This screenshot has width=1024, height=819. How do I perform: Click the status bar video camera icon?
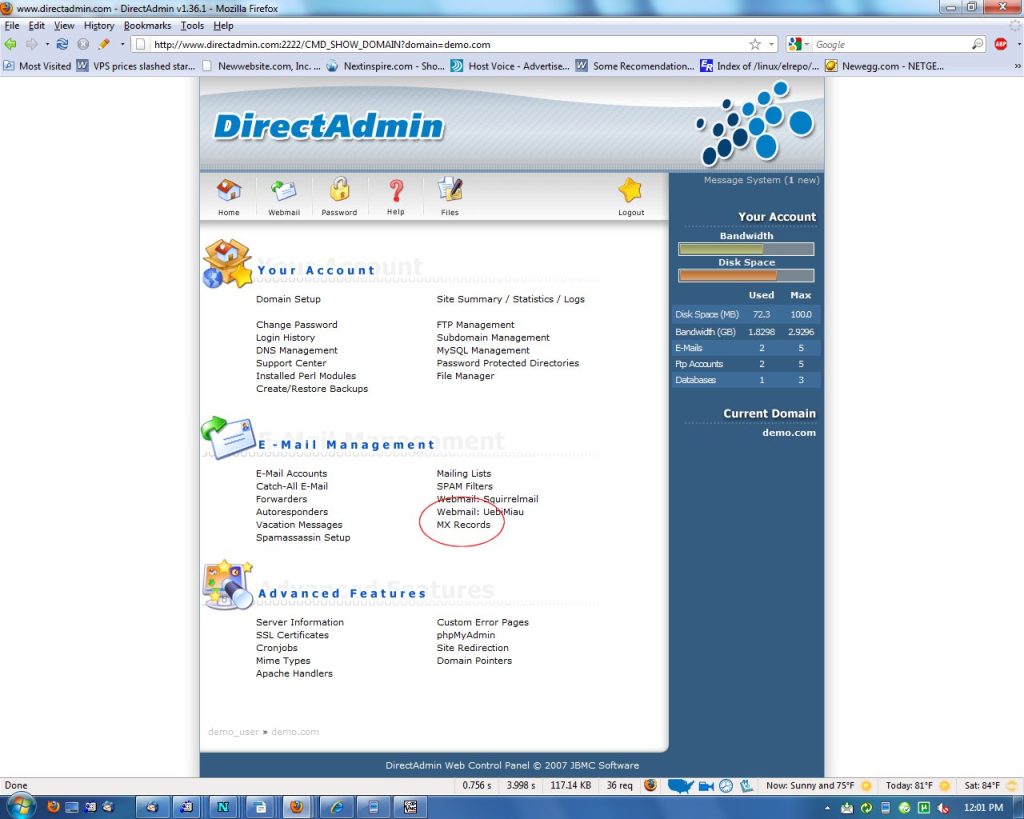click(x=706, y=786)
